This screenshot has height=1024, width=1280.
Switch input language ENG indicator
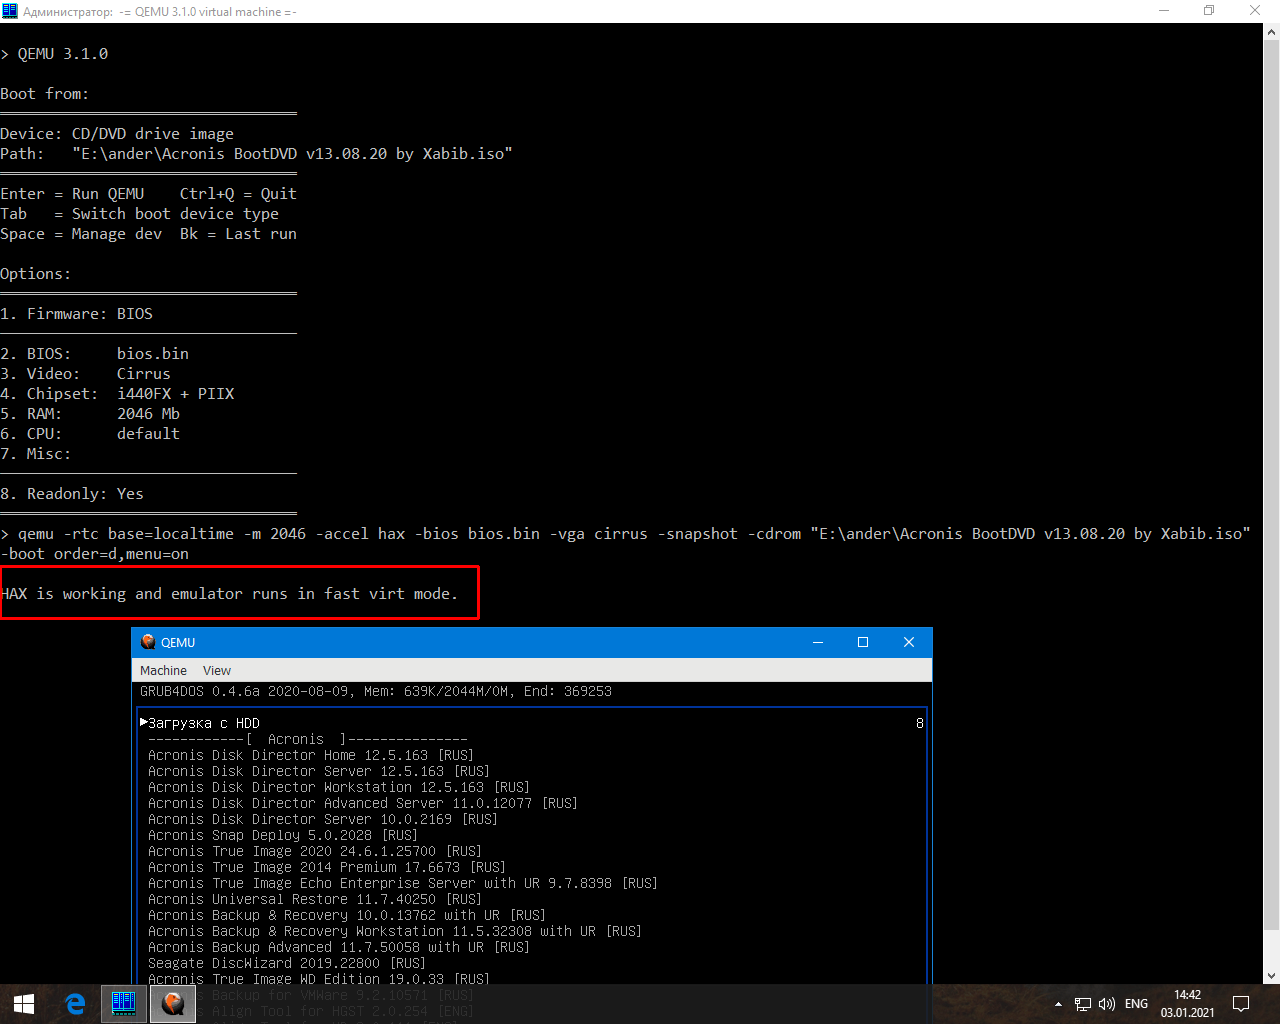pyautogui.click(x=1136, y=1004)
